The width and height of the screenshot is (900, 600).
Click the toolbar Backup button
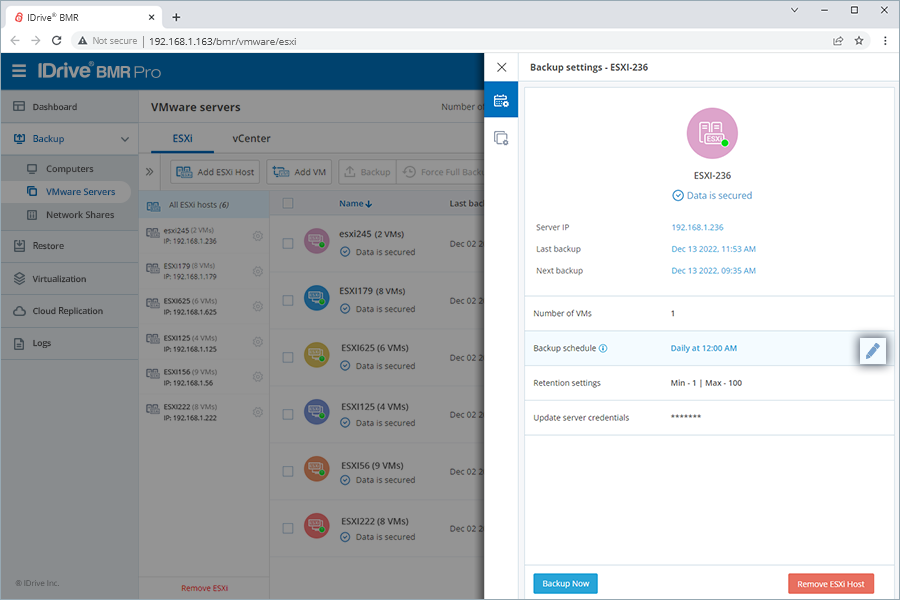coord(367,172)
